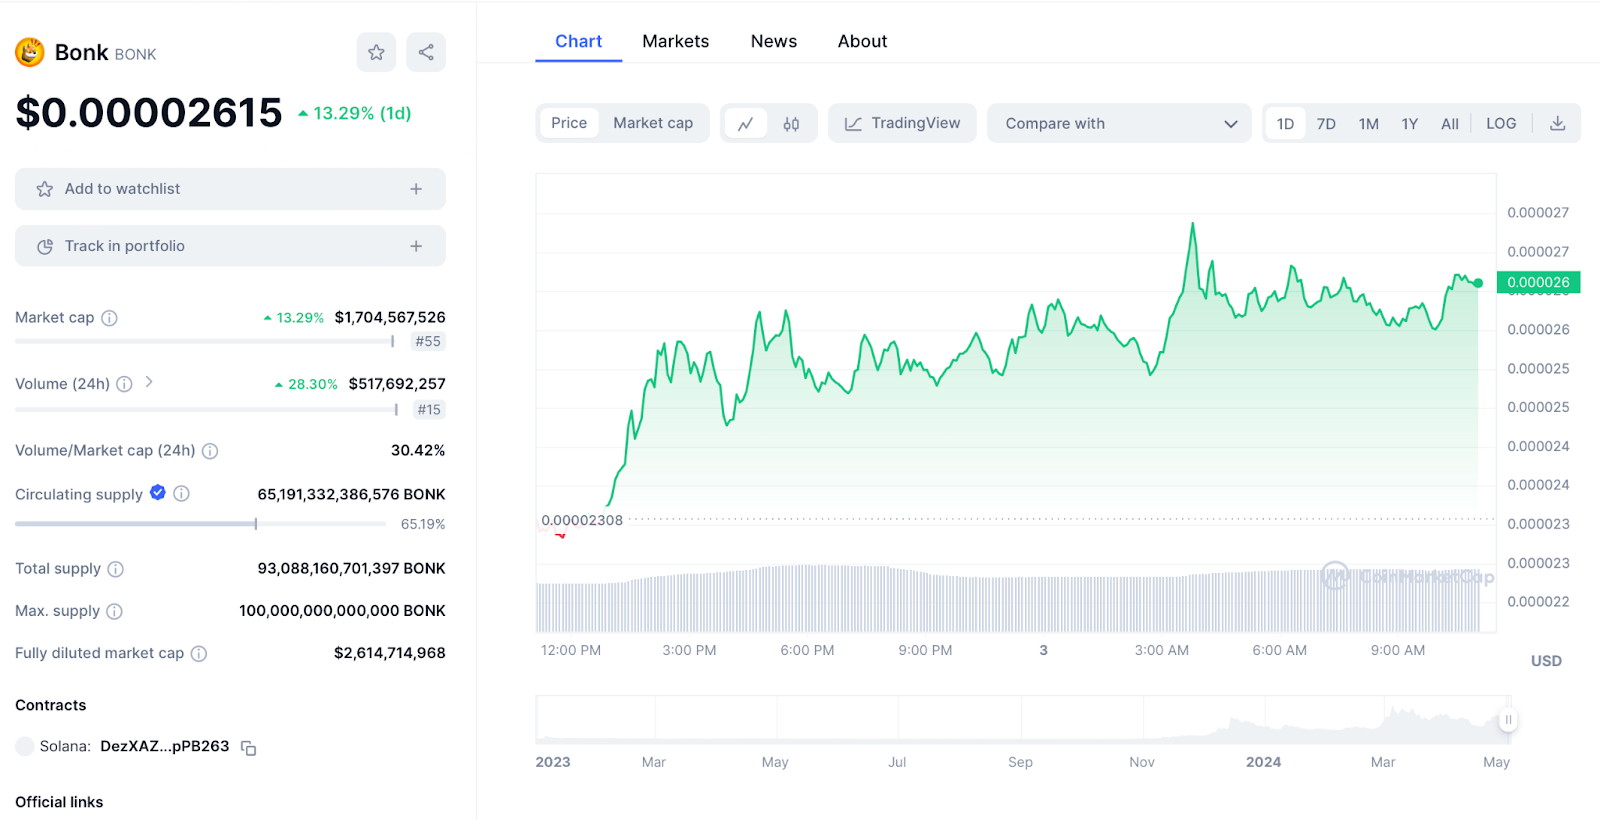This screenshot has height=820, width=1600.
Task: Open the Markets tab
Action: [676, 41]
